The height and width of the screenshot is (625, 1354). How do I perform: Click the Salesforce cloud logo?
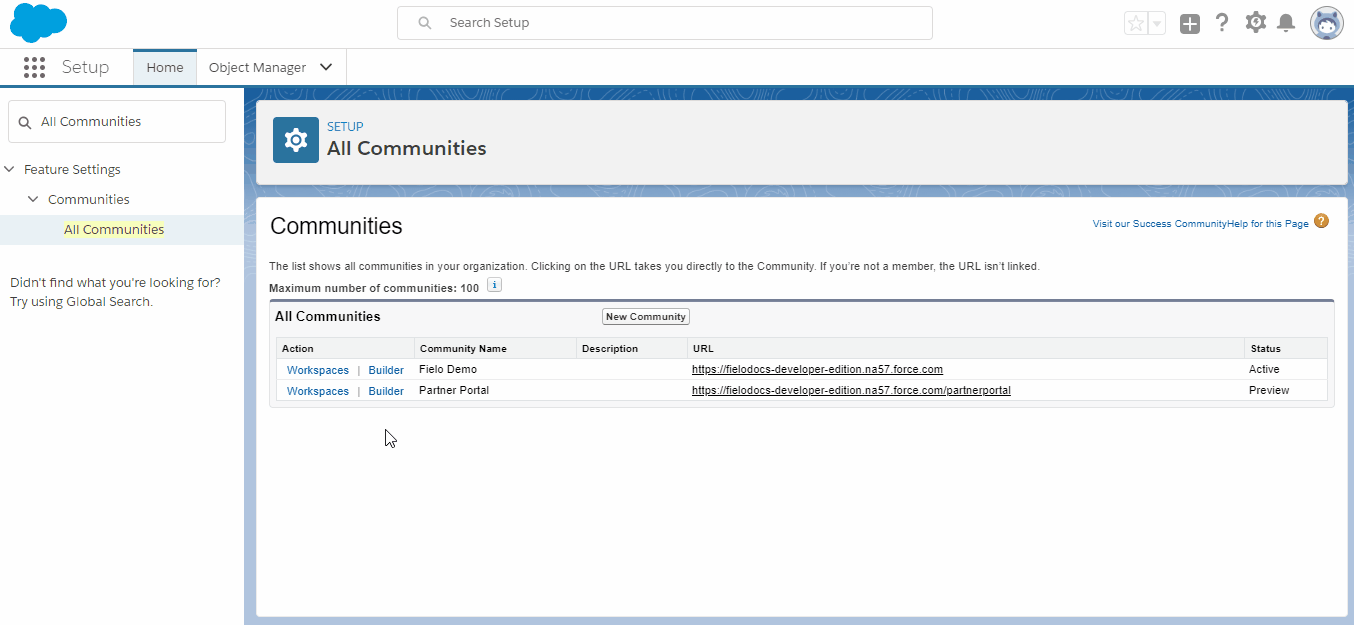[38, 22]
